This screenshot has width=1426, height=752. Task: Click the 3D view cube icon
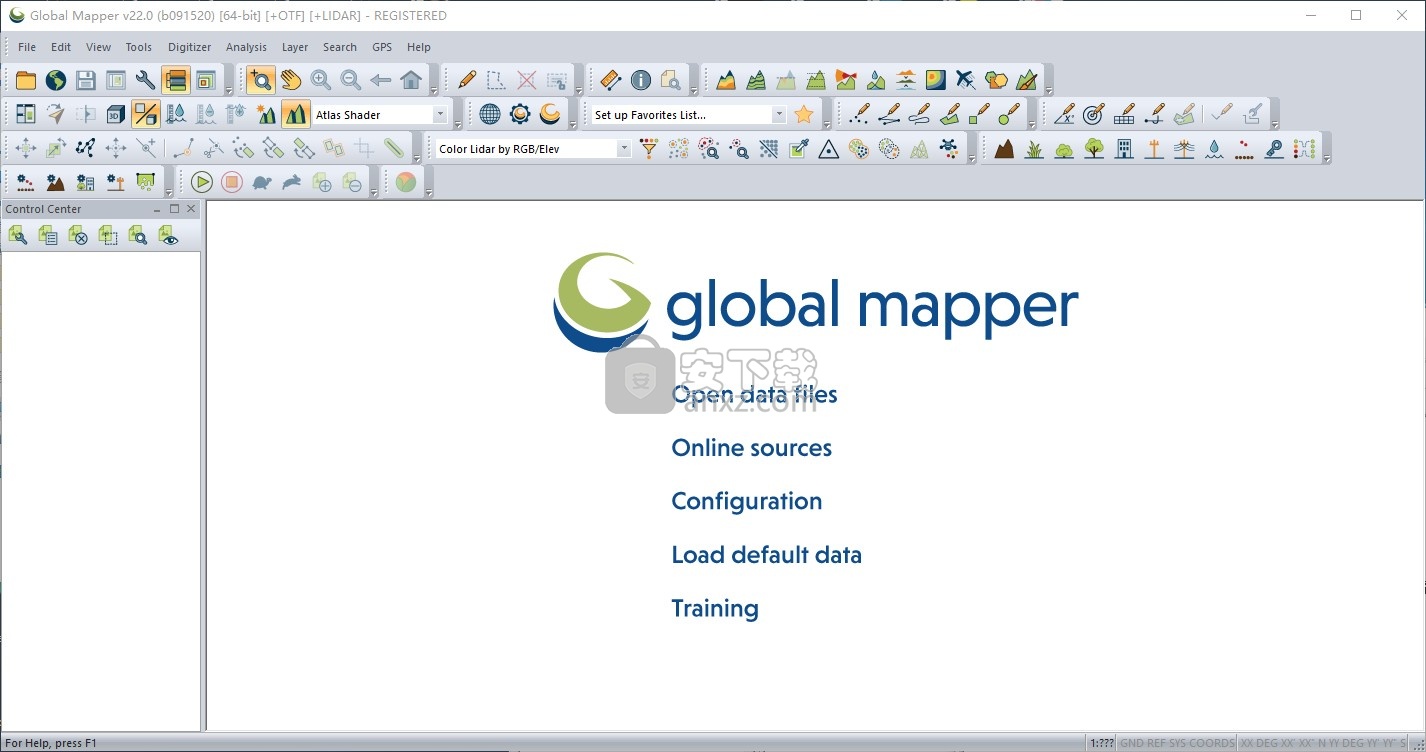tap(116, 114)
